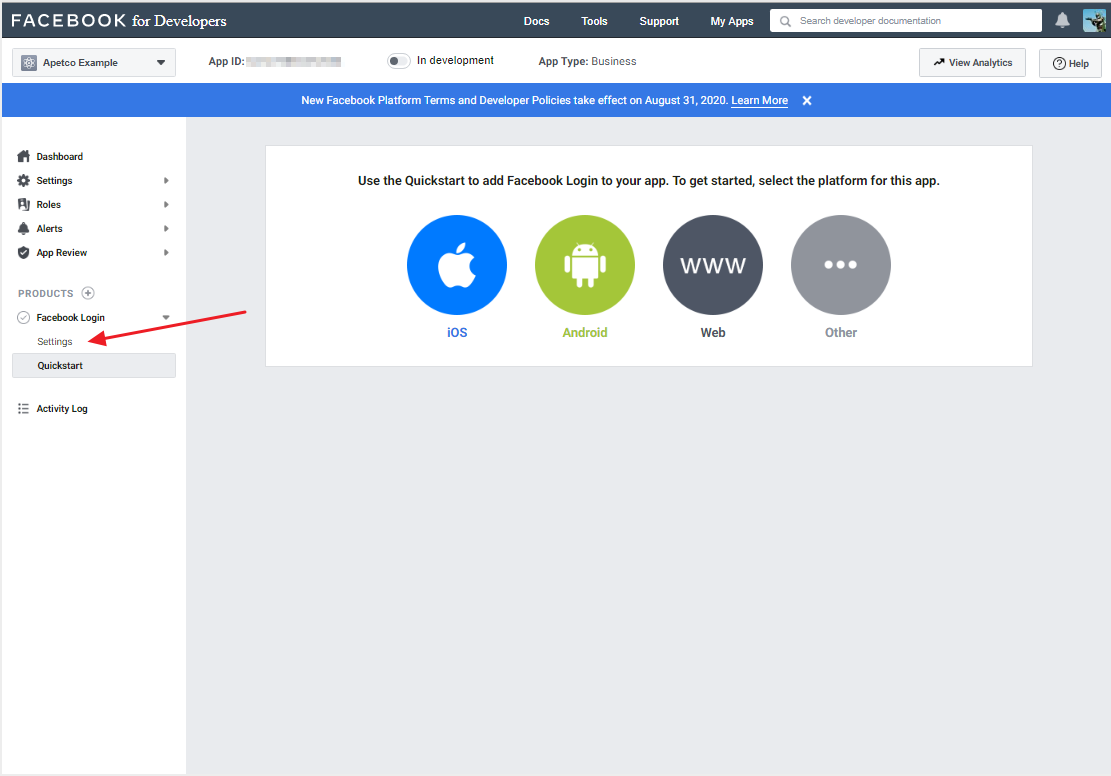Open My Apps menu
The width and height of the screenshot is (1111, 776).
(x=731, y=21)
